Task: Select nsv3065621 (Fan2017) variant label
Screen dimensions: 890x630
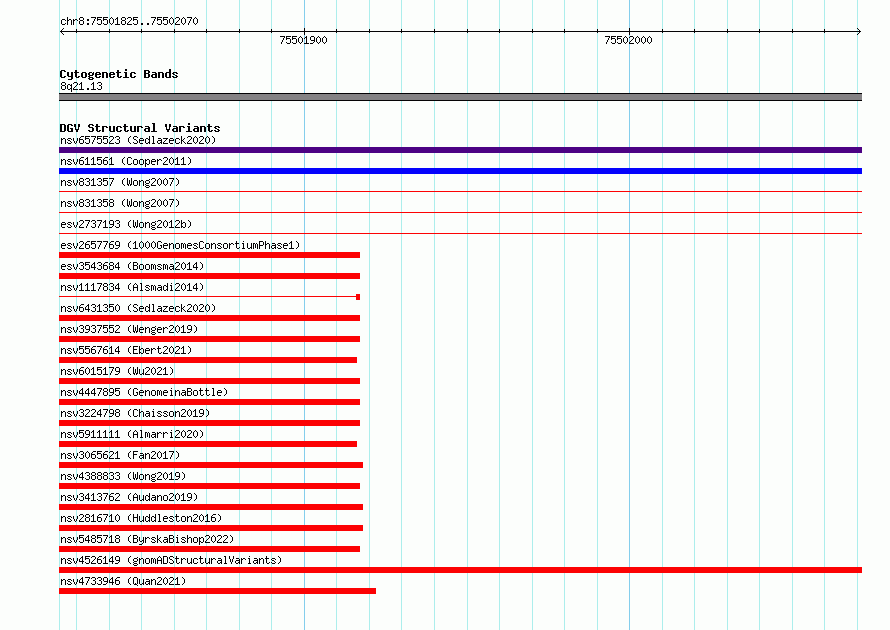Action: point(120,455)
